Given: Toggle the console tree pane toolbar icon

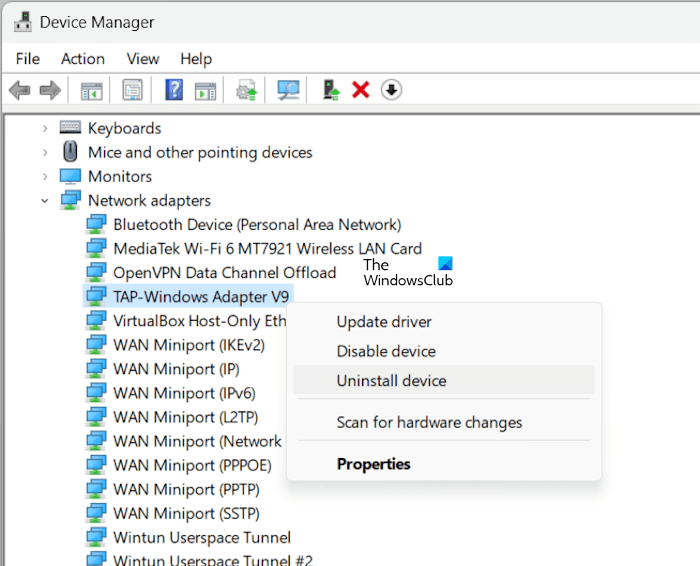Looking at the screenshot, I should [x=92, y=90].
